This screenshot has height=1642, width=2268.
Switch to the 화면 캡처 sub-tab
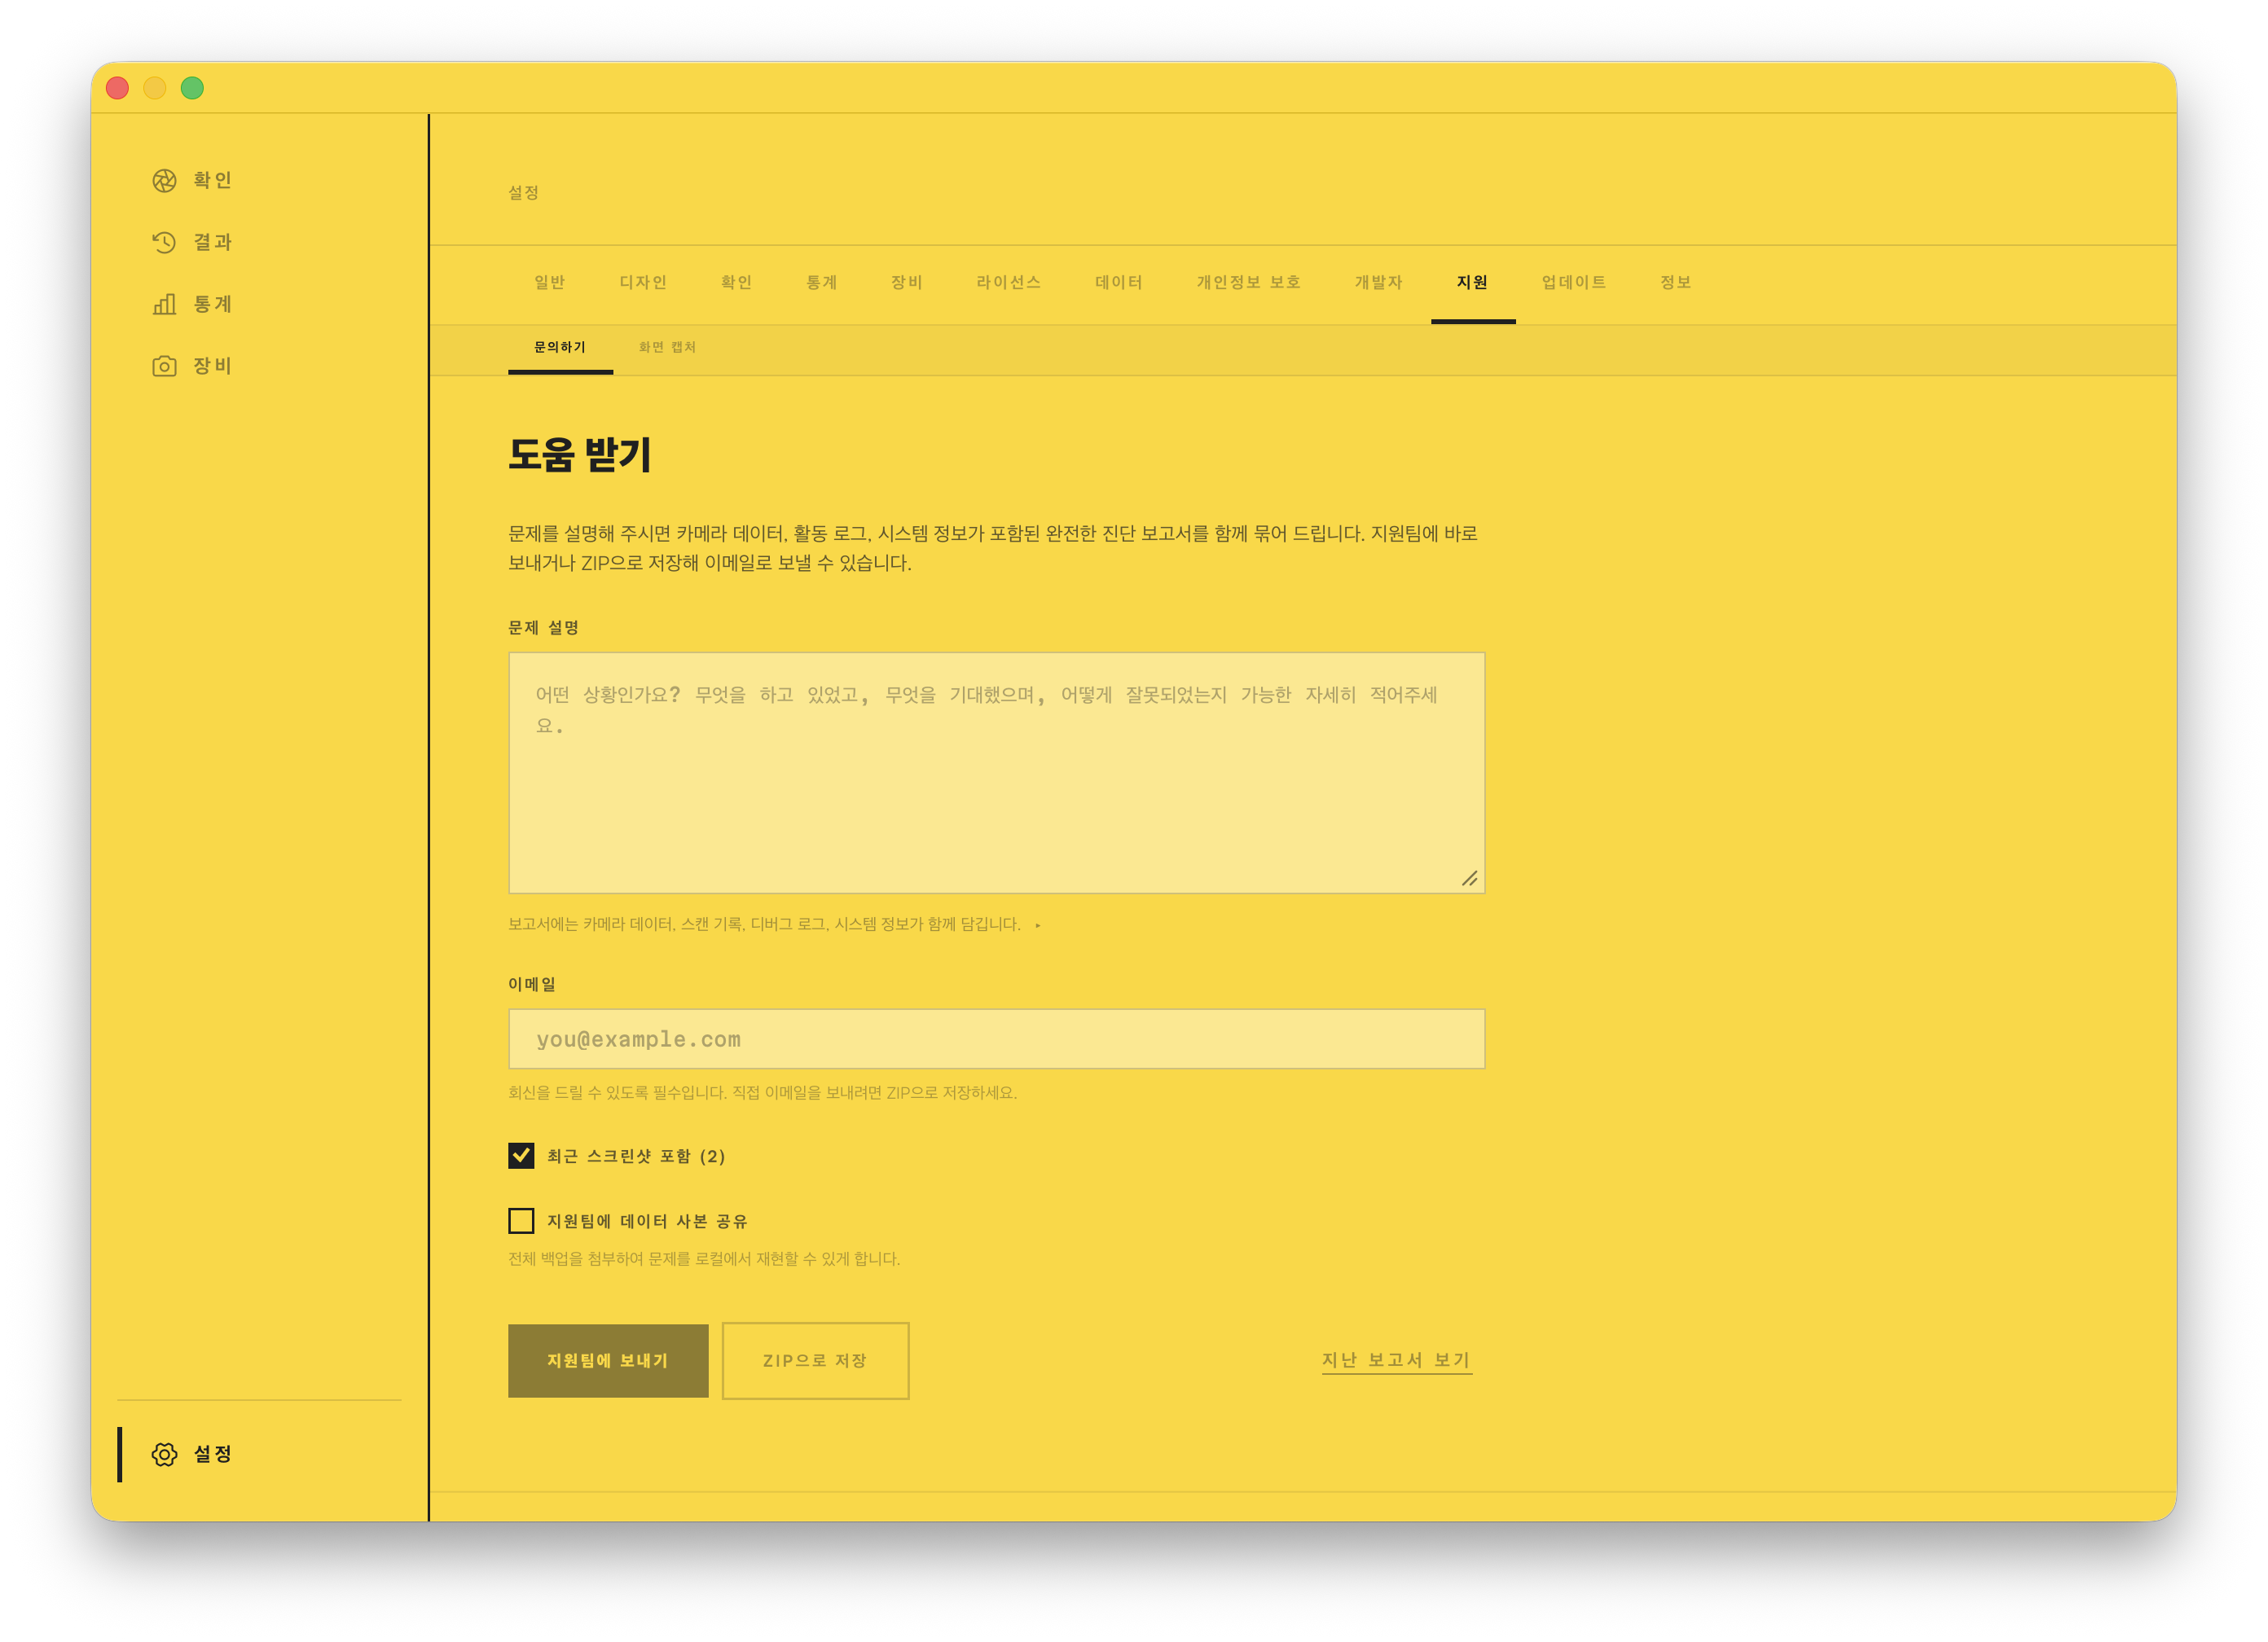pyautogui.click(x=667, y=348)
